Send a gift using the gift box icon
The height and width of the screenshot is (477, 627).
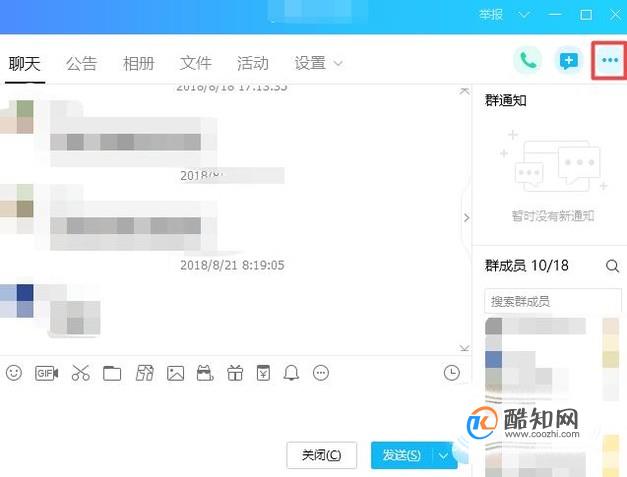click(x=235, y=373)
